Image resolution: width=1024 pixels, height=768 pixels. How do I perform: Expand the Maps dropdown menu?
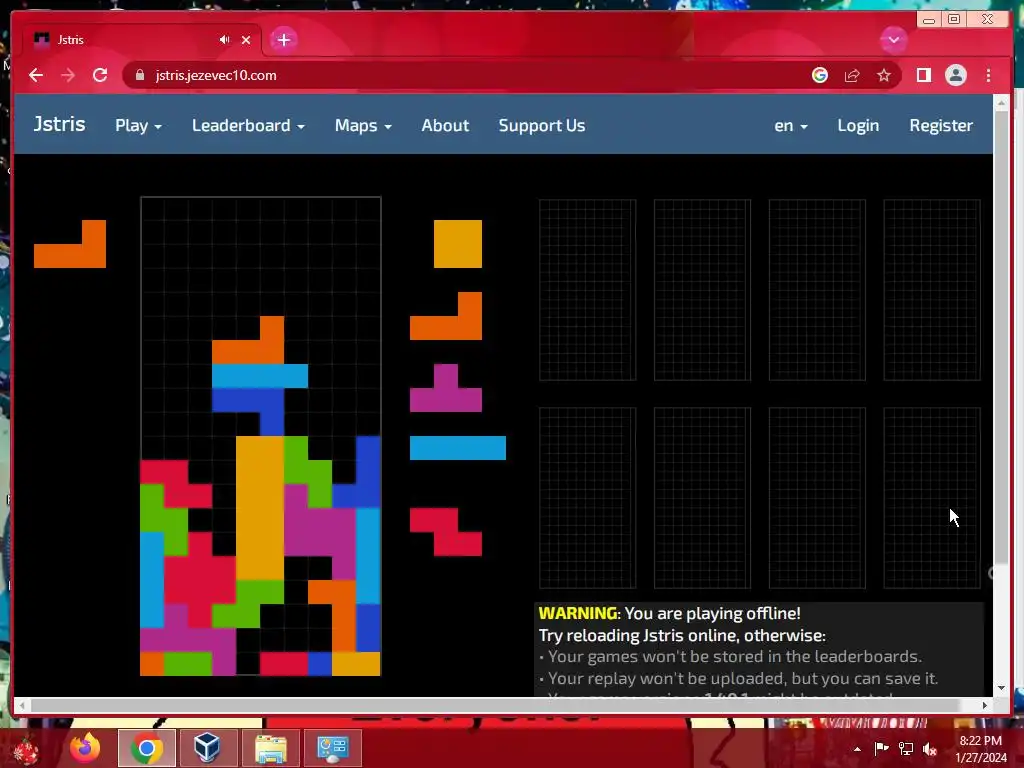[x=363, y=125]
